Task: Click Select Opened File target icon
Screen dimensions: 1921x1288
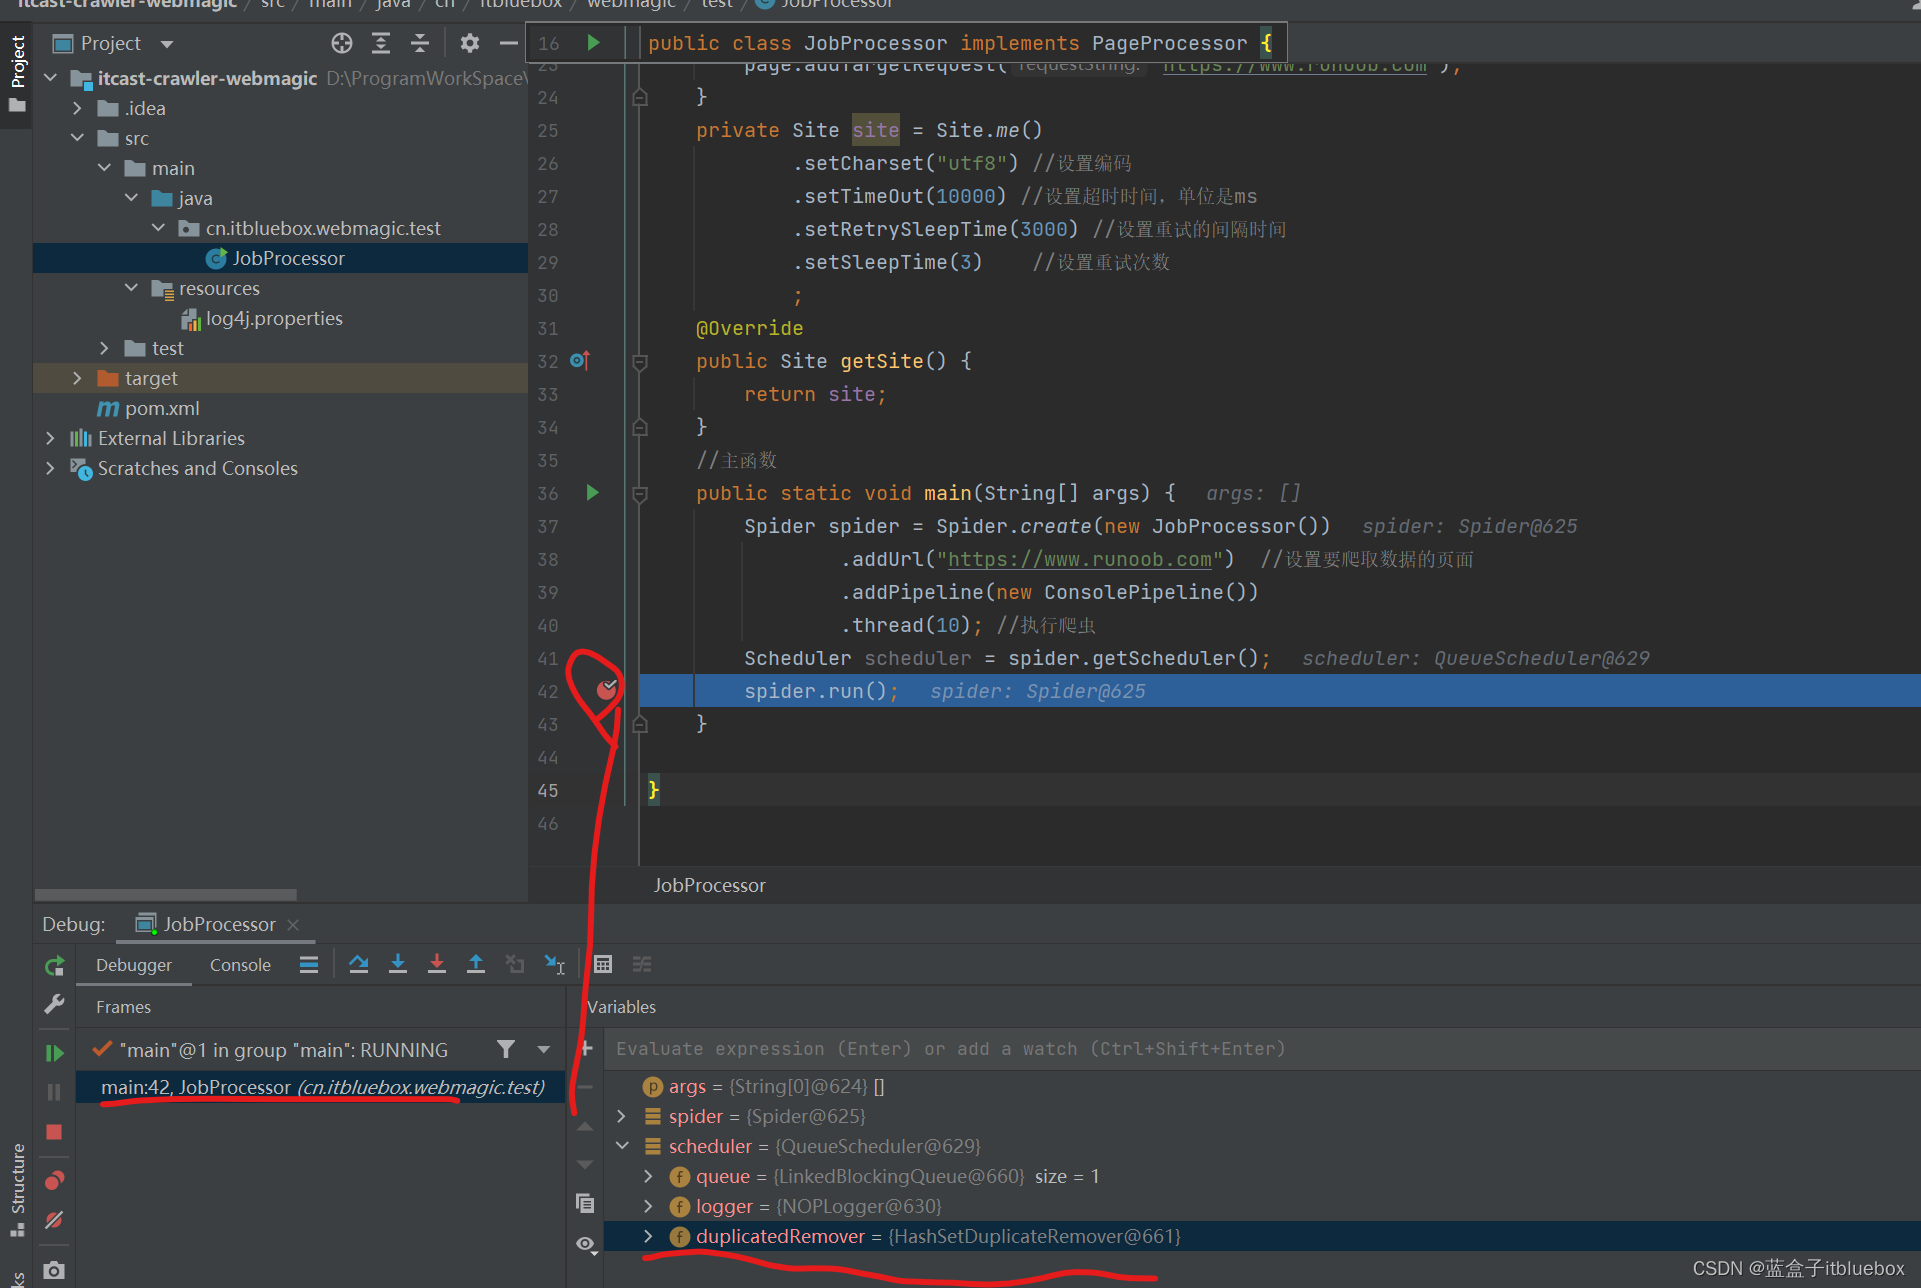Action: [x=342, y=43]
